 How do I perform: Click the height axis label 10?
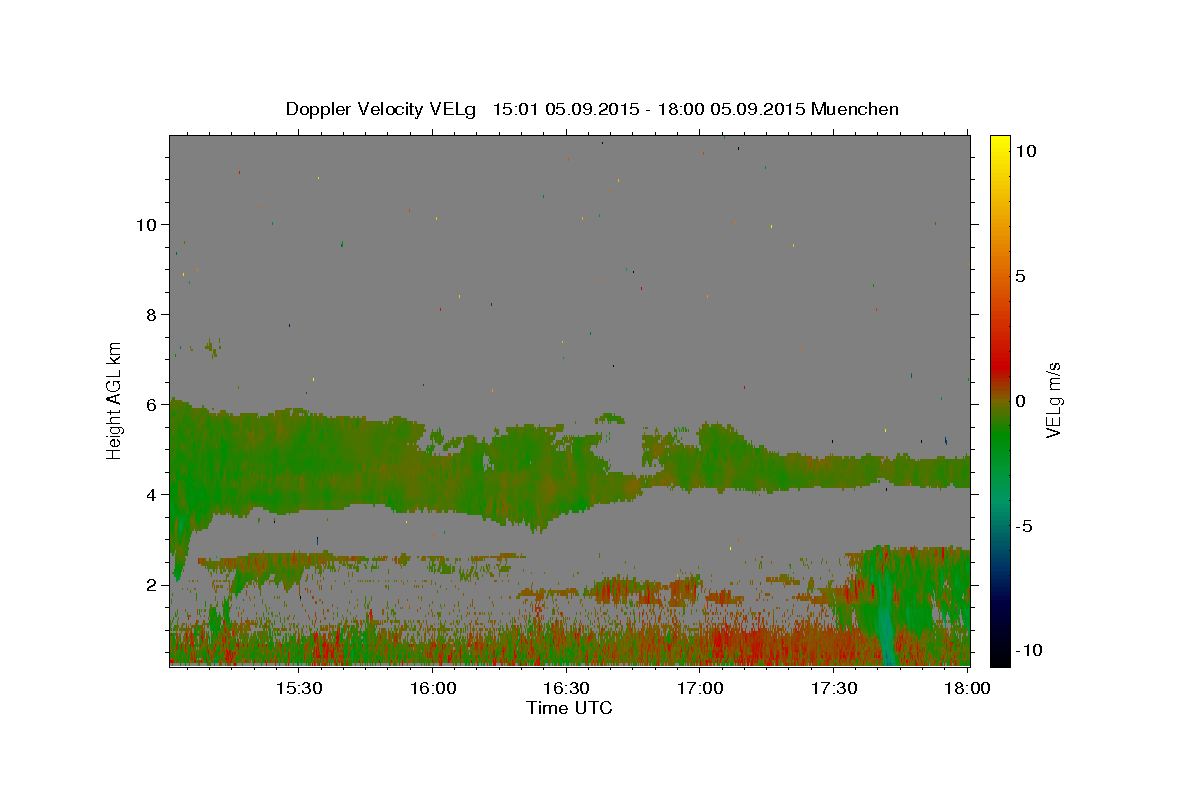[x=146, y=224]
